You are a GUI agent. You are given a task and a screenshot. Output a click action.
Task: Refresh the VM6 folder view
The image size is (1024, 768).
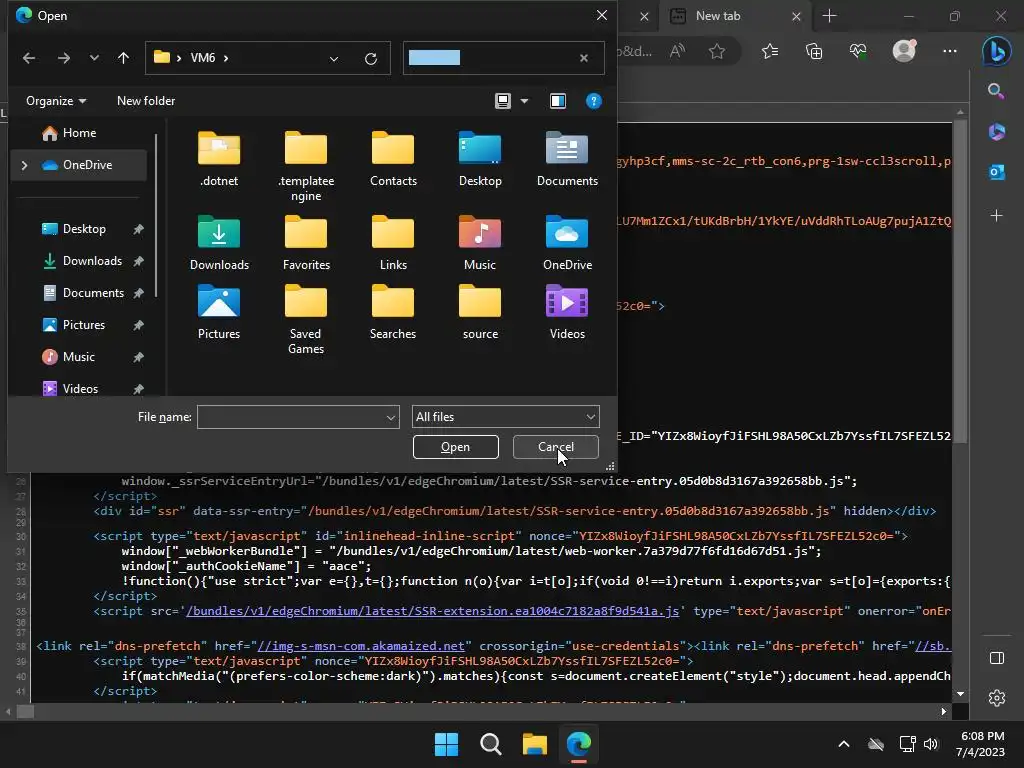coord(370,59)
